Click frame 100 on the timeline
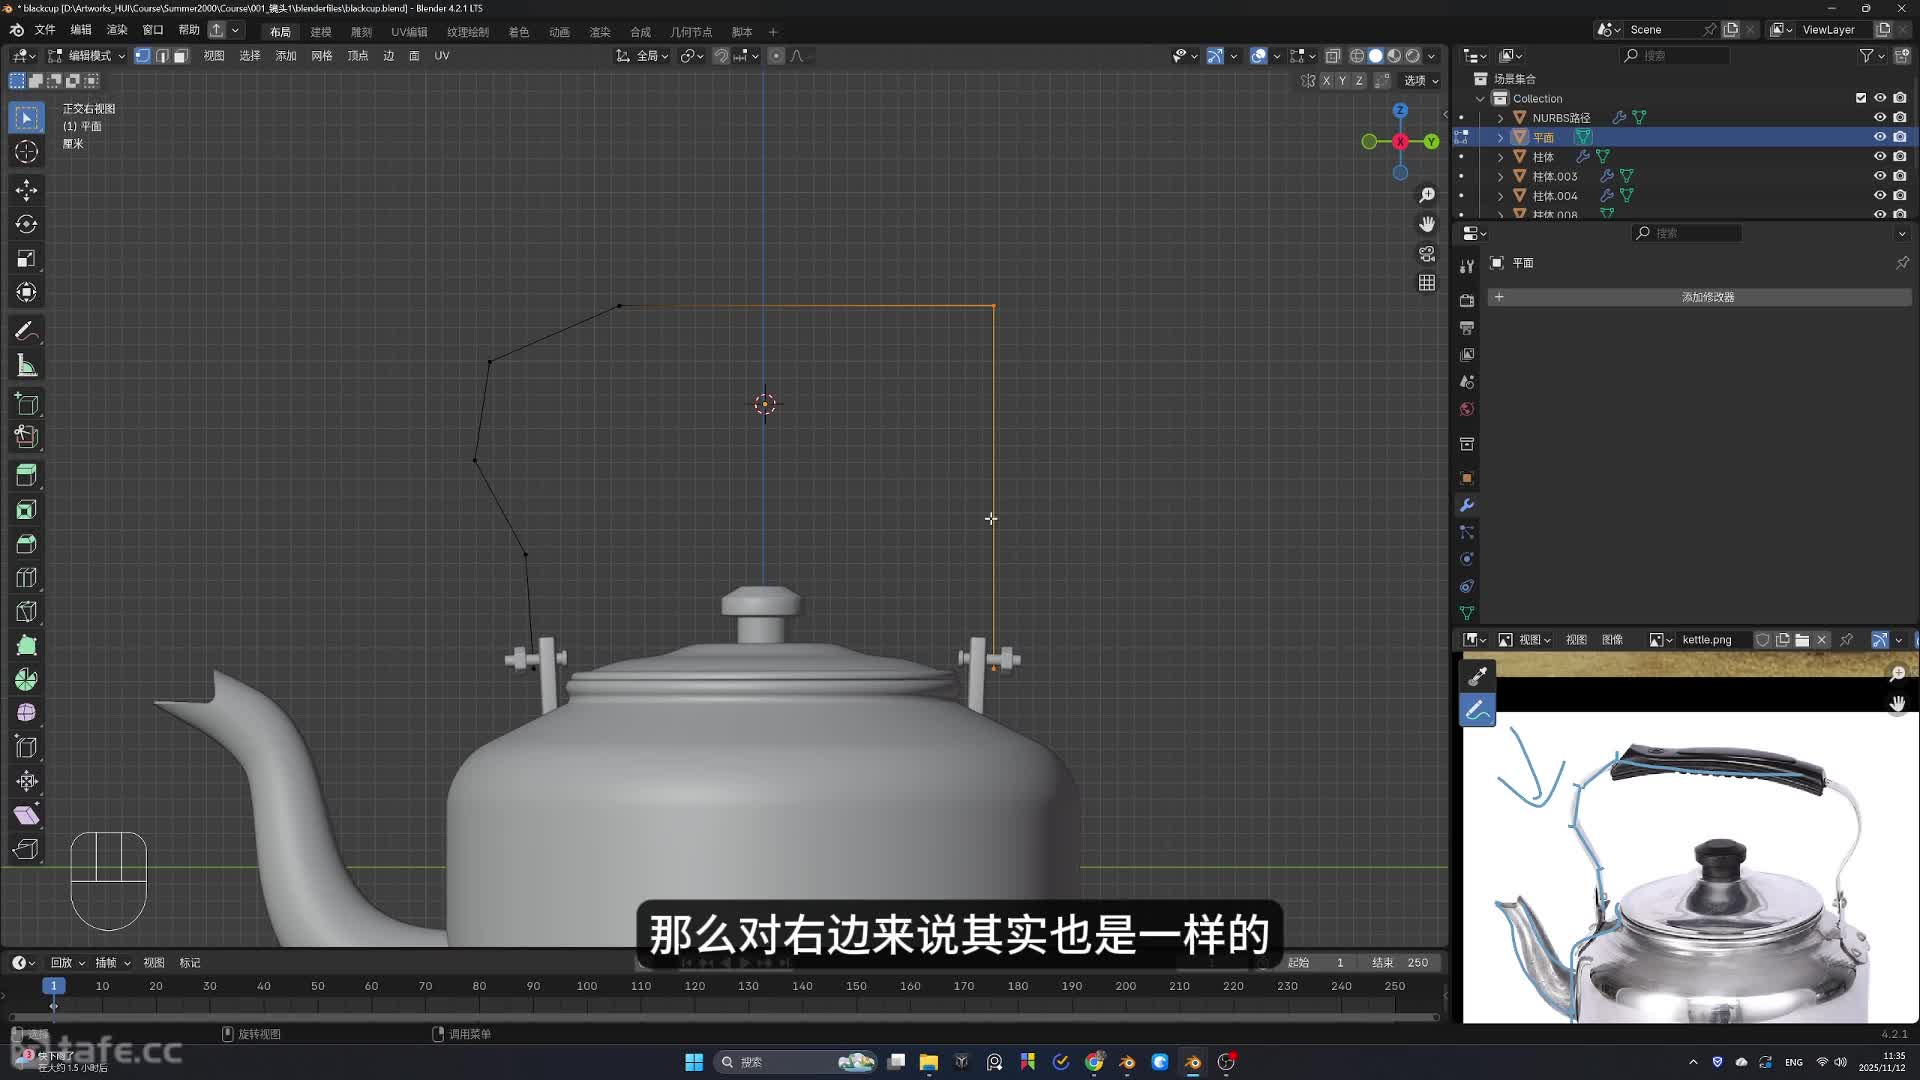Screen dimensions: 1920x1080 pyautogui.click(x=587, y=986)
